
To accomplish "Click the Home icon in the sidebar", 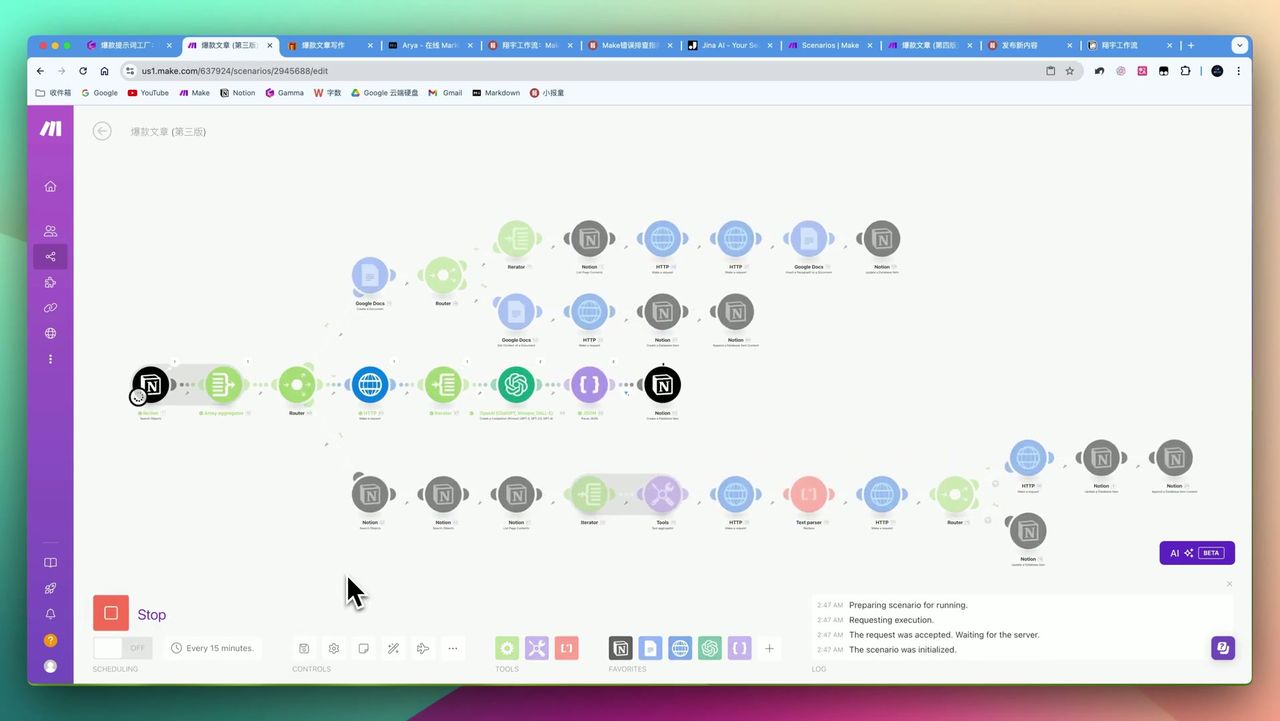I will [x=50, y=186].
